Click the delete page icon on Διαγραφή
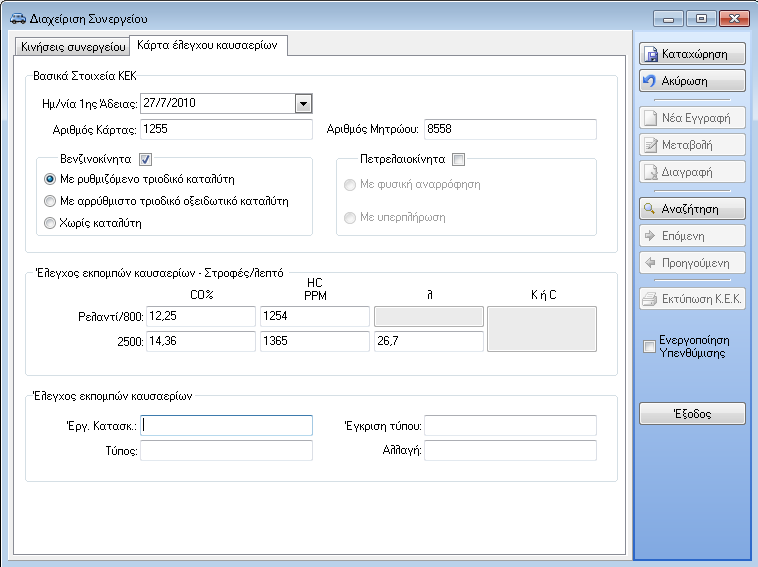Screen dimensions: 758x567 pyautogui.click(x=651, y=172)
